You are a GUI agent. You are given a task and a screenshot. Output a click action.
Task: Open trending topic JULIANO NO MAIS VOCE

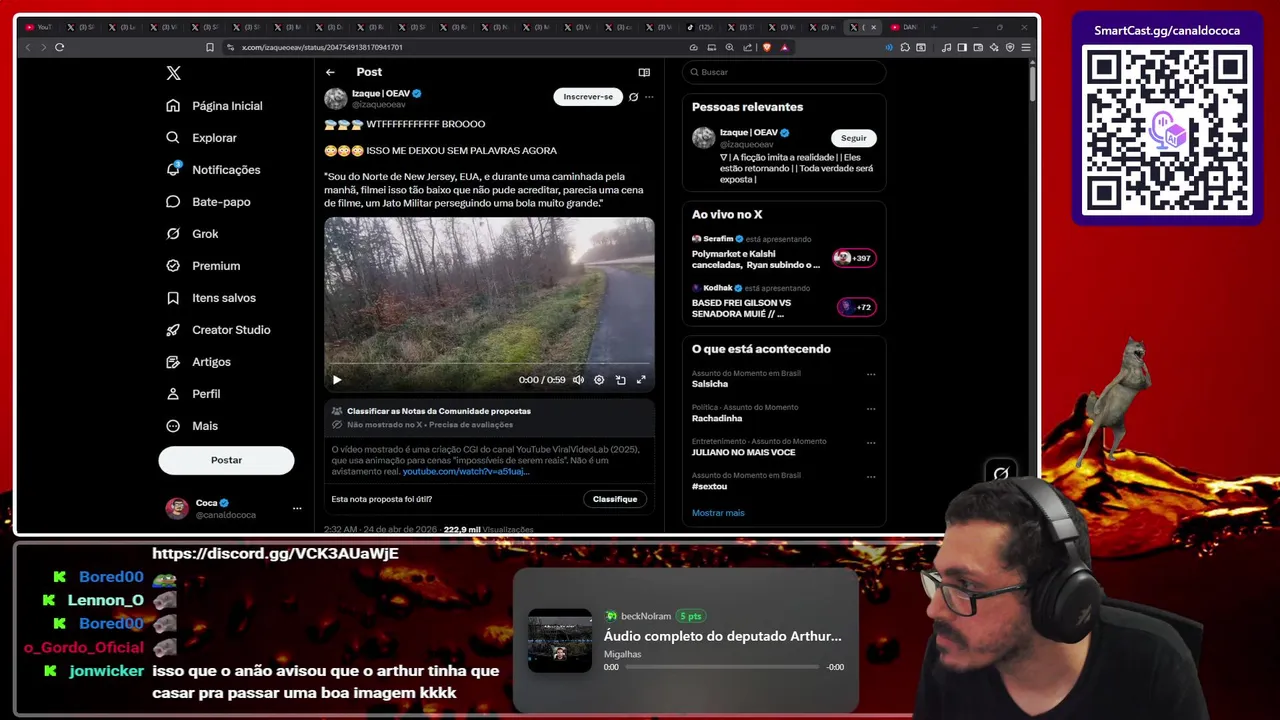pyautogui.click(x=744, y=452)
